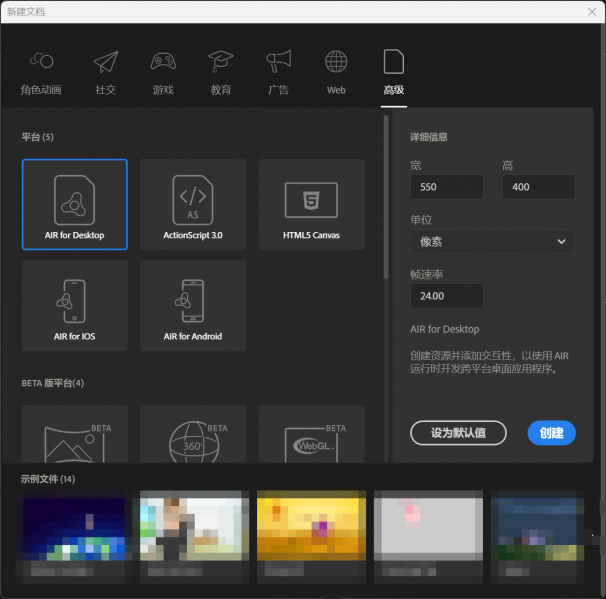Click the 设为默认值 button
Image resolution: width=606 pixels, height=599 pixels.
coord(458,433)
